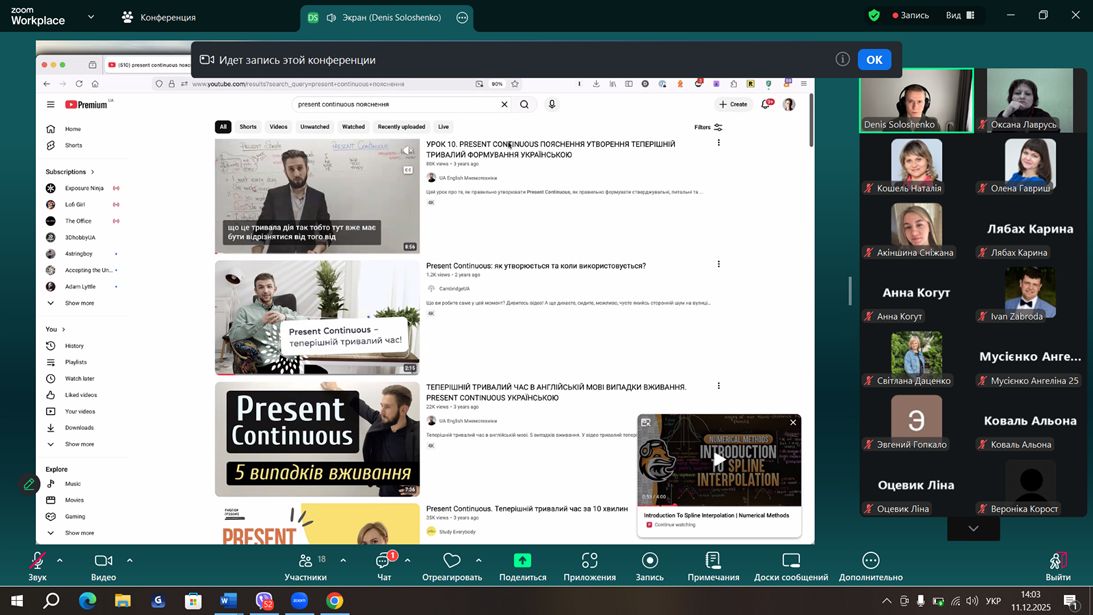Click the Share screen icon in Zoom toolbar
The width and height of the screenshot is (1093, 615).
522,561
